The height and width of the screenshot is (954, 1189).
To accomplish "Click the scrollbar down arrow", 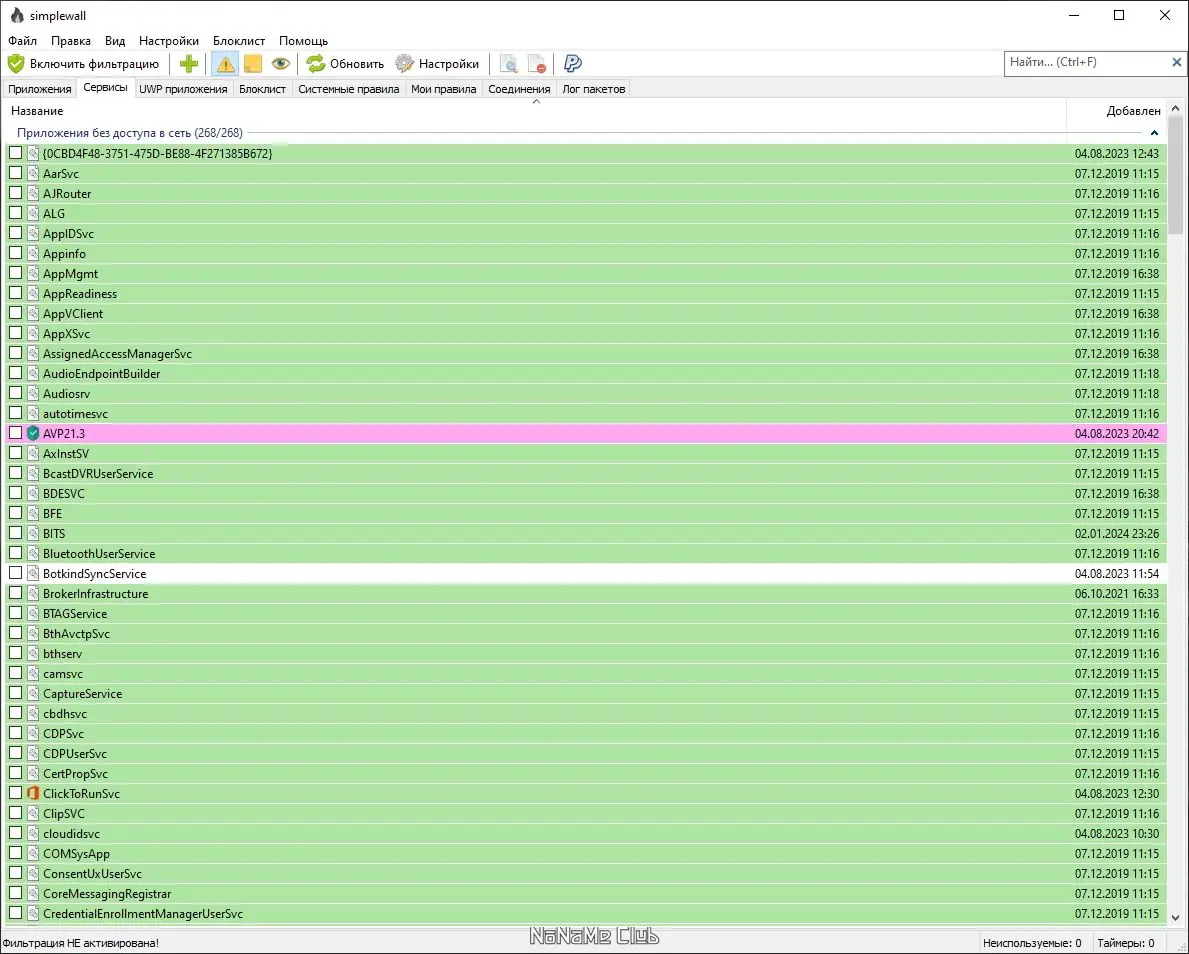I will coord(1175,917).
